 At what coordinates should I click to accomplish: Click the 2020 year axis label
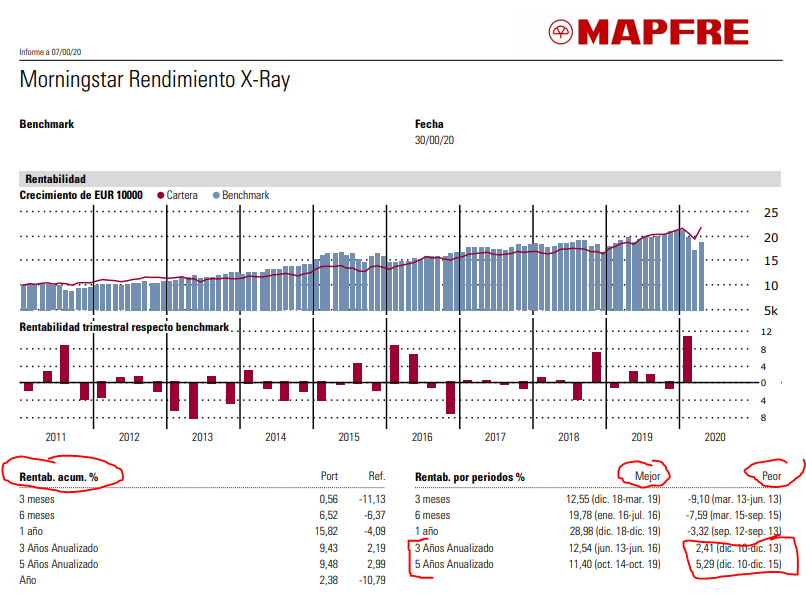coord(715,437)
